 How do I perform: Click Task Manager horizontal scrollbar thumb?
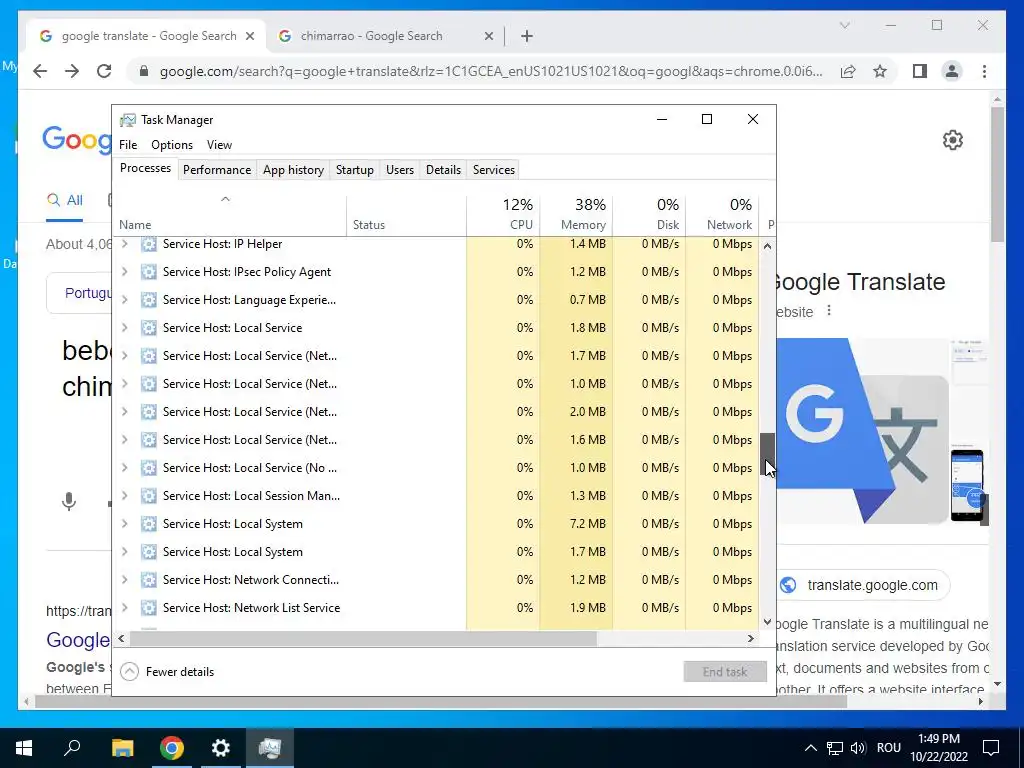(363, 639)
